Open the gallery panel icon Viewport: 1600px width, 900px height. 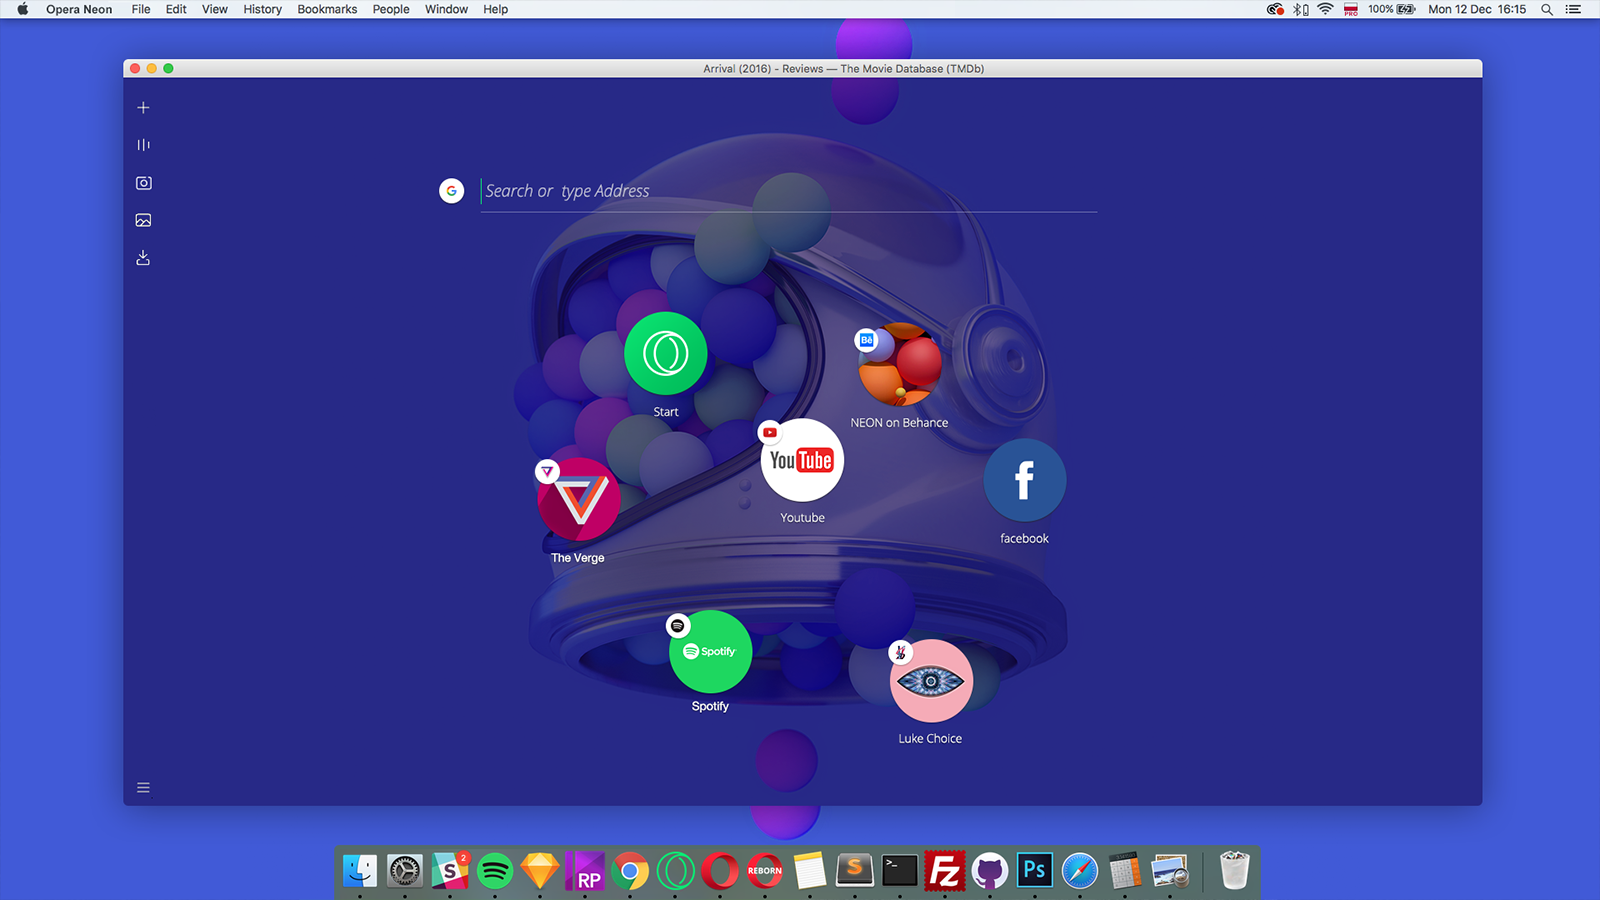pos(143,220)
